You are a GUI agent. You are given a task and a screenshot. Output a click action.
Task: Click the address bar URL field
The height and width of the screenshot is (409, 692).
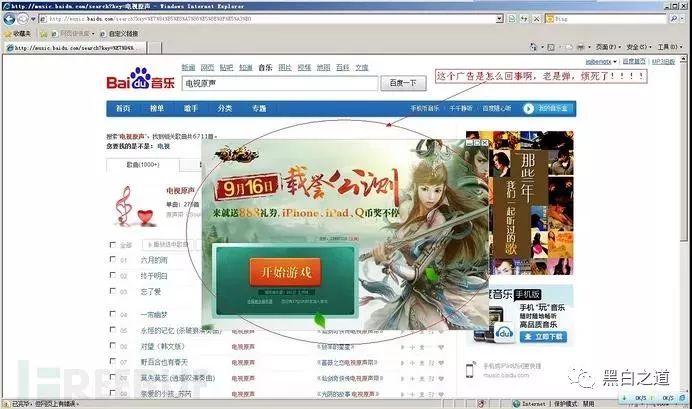pyautogui.click(x=271, y=19)
